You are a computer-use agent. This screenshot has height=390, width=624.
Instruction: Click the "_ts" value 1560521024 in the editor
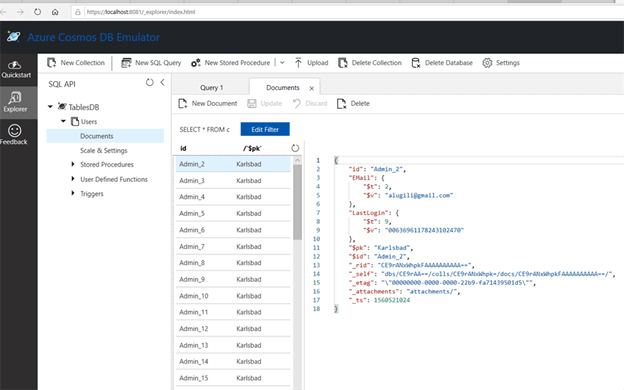[392, 300]
